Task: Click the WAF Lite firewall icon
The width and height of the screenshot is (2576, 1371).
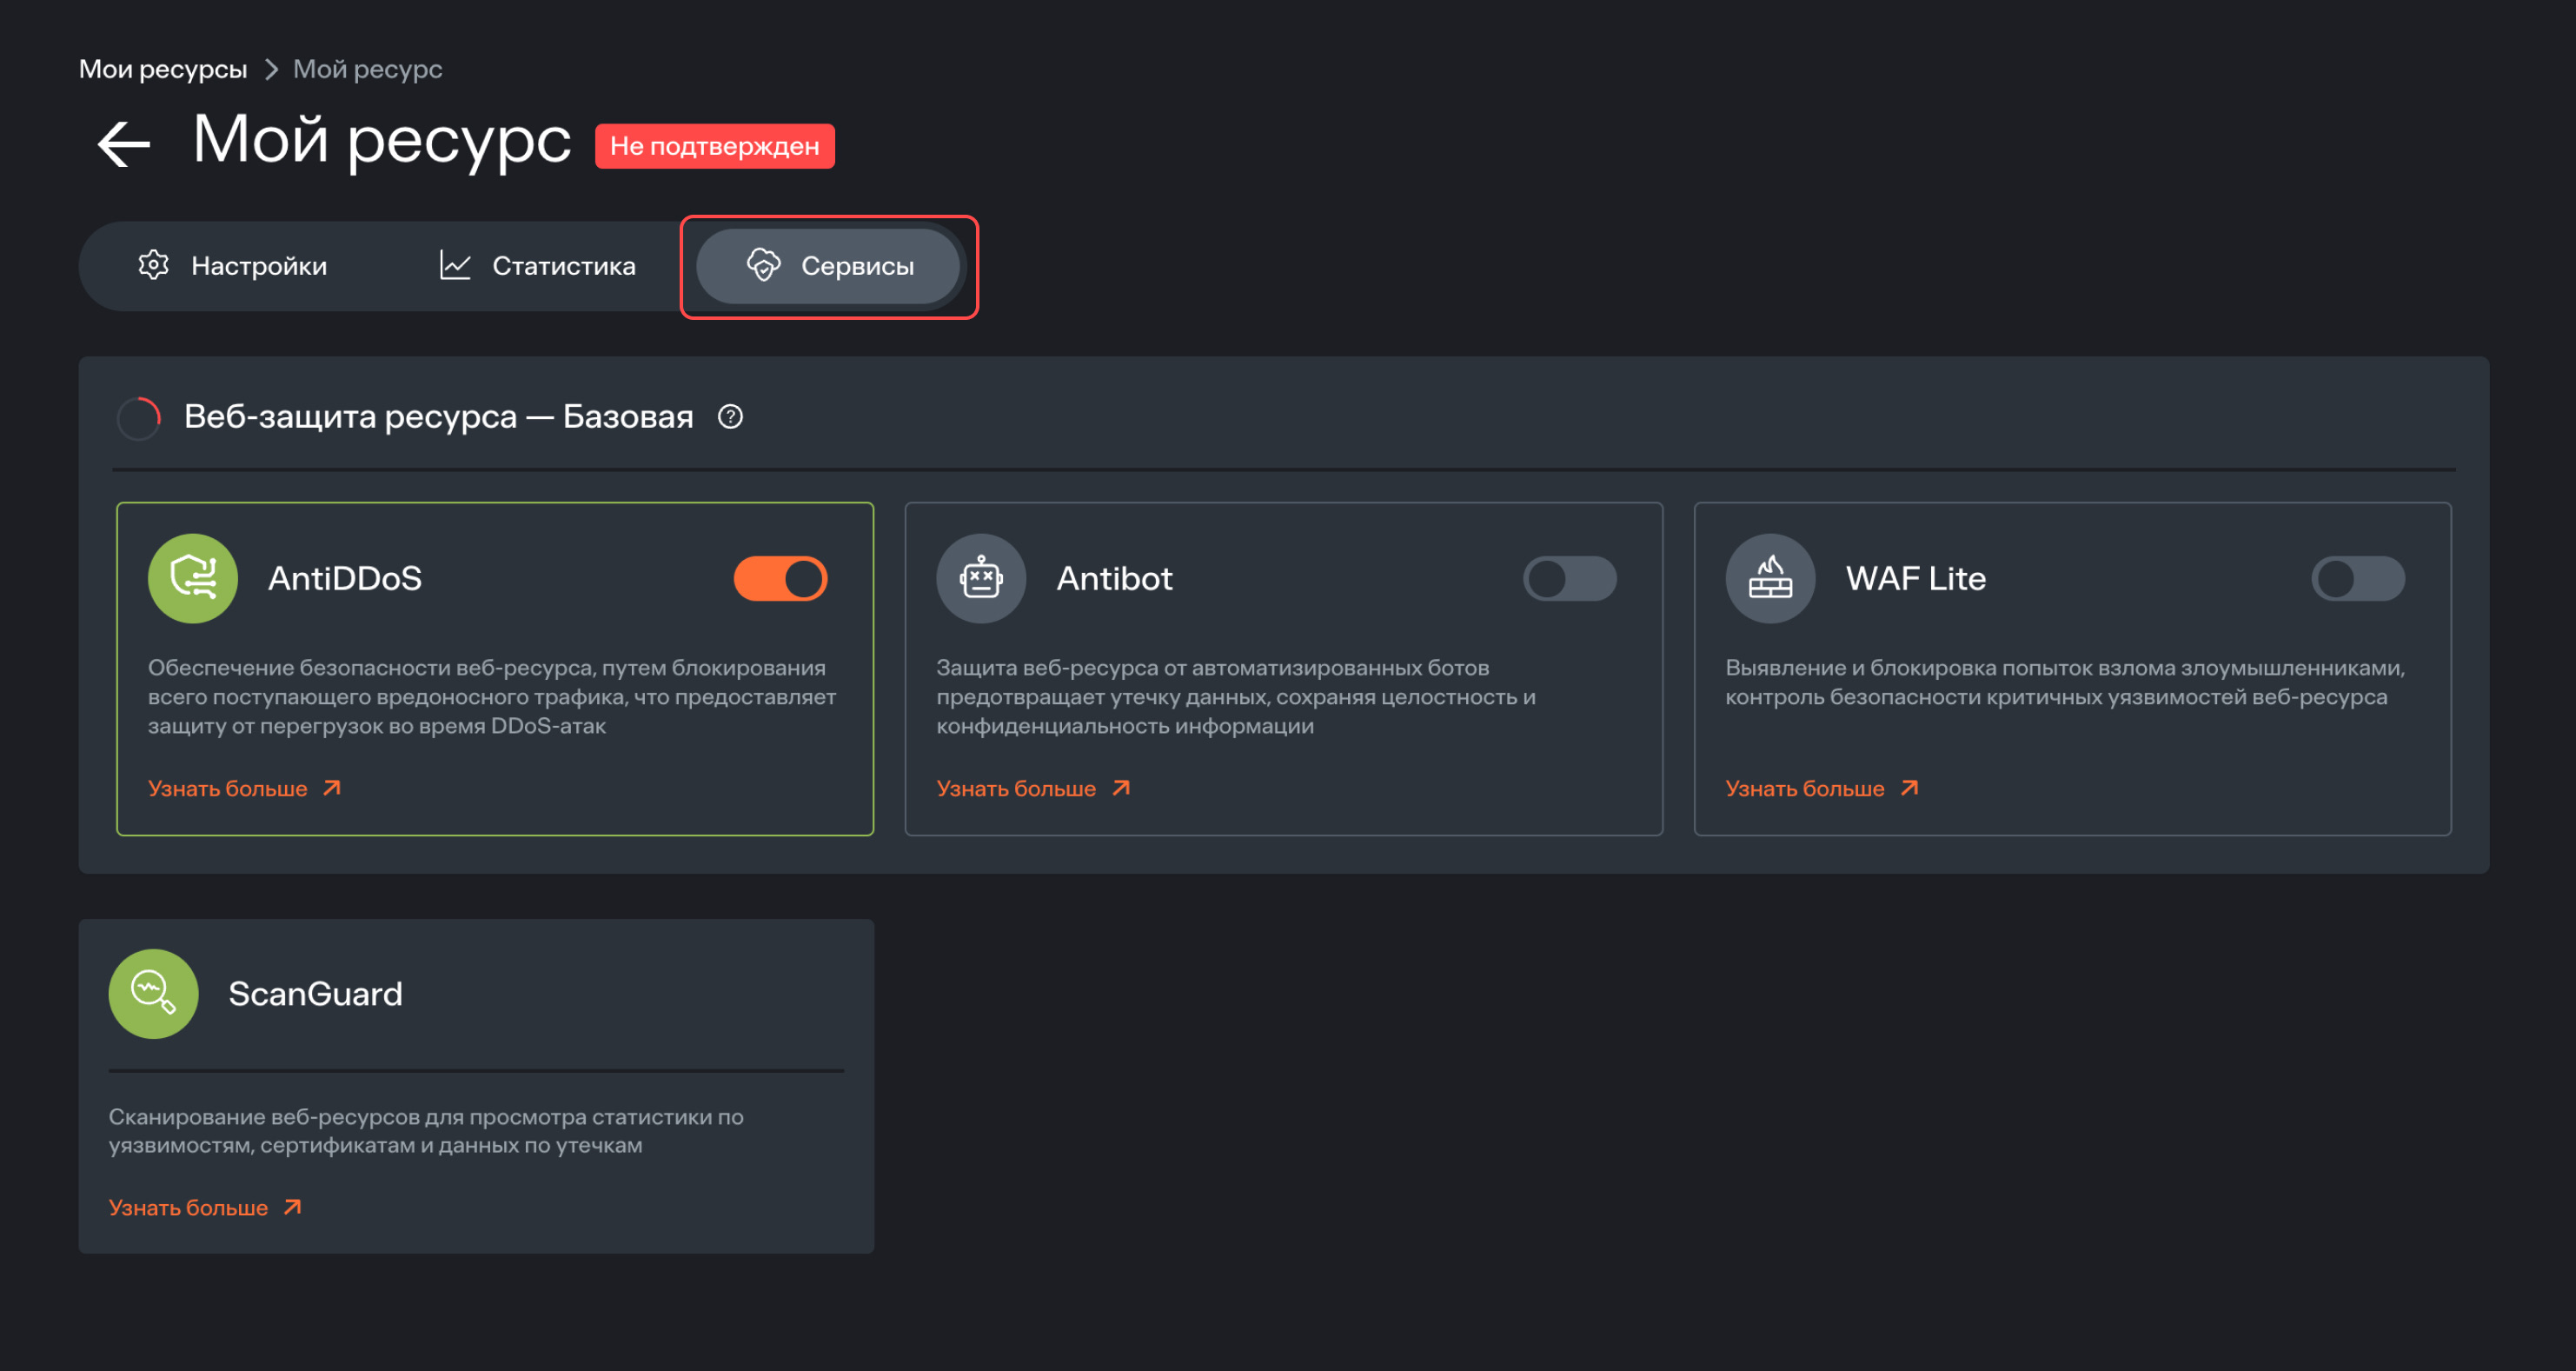Action: (1770, 578)
